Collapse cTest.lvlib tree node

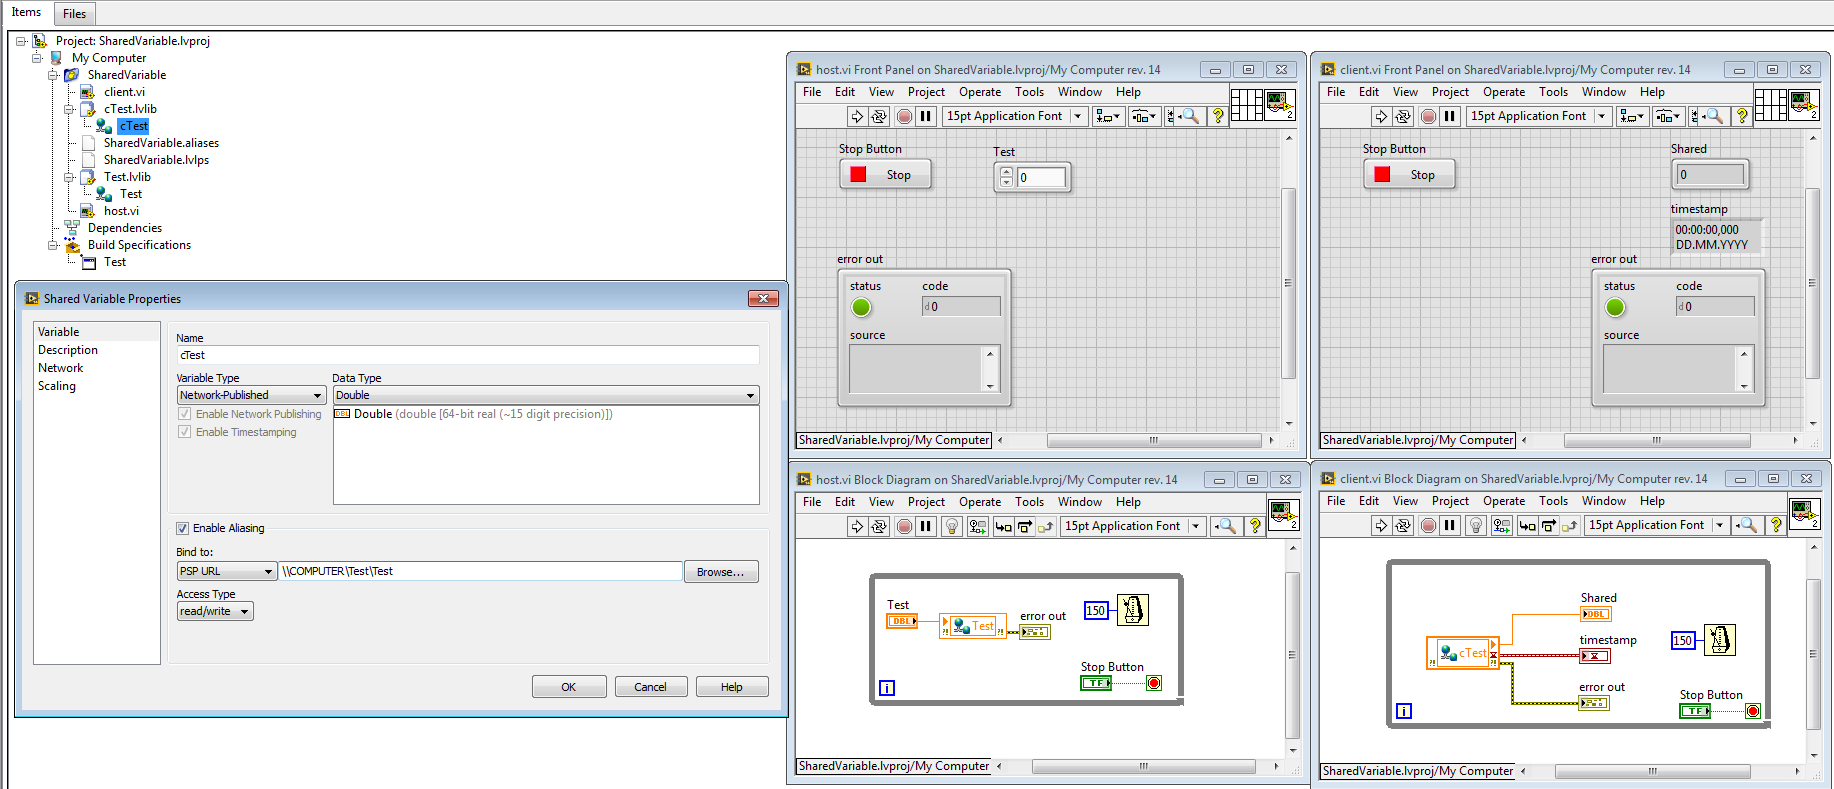[x=69, y=109]
